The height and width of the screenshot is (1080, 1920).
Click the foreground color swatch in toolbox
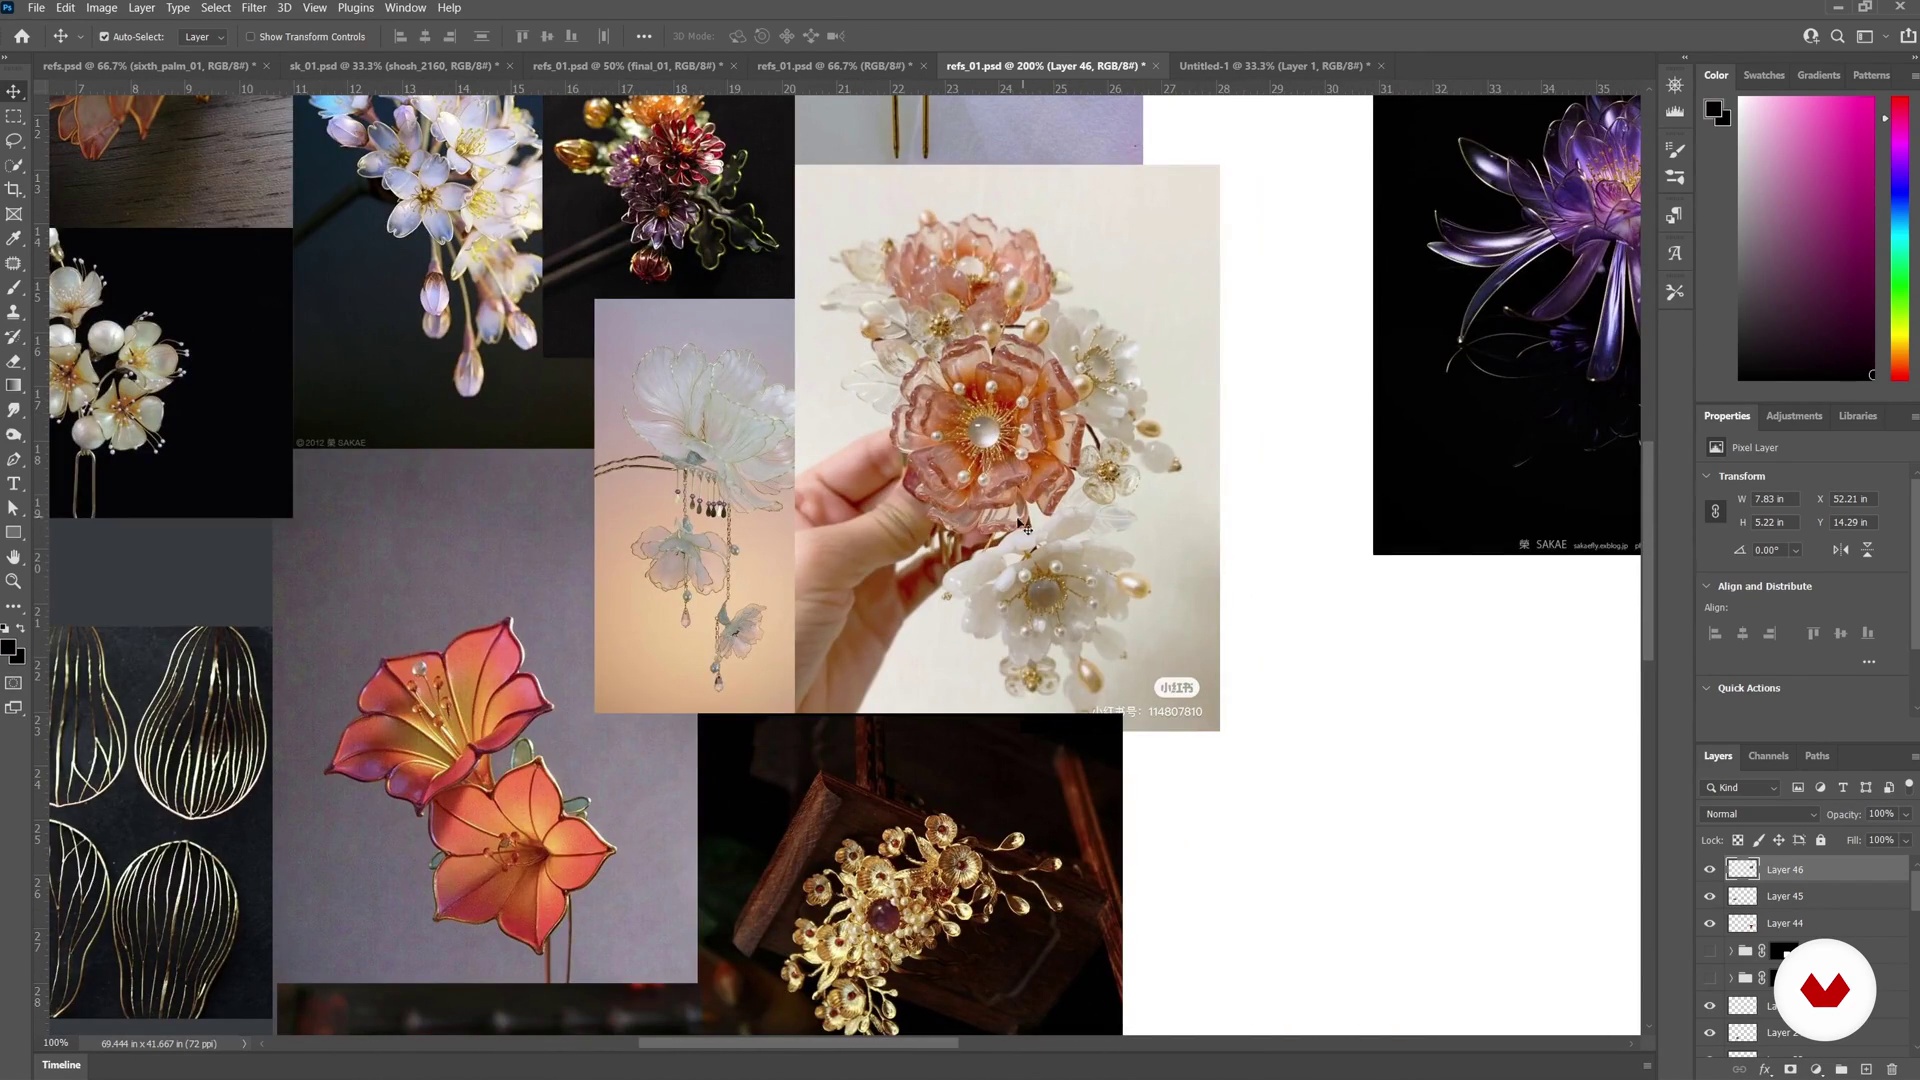click(x=8, y=648)
